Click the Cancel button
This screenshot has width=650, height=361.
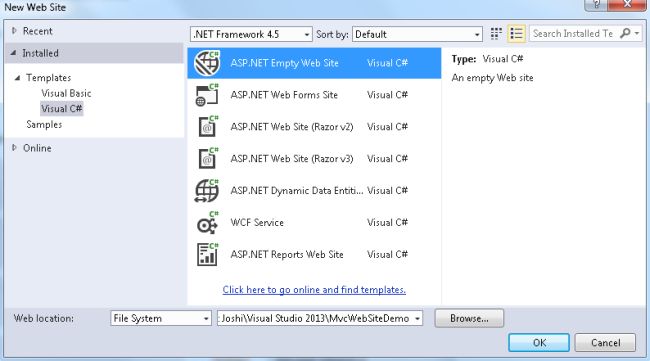[606, 343]
